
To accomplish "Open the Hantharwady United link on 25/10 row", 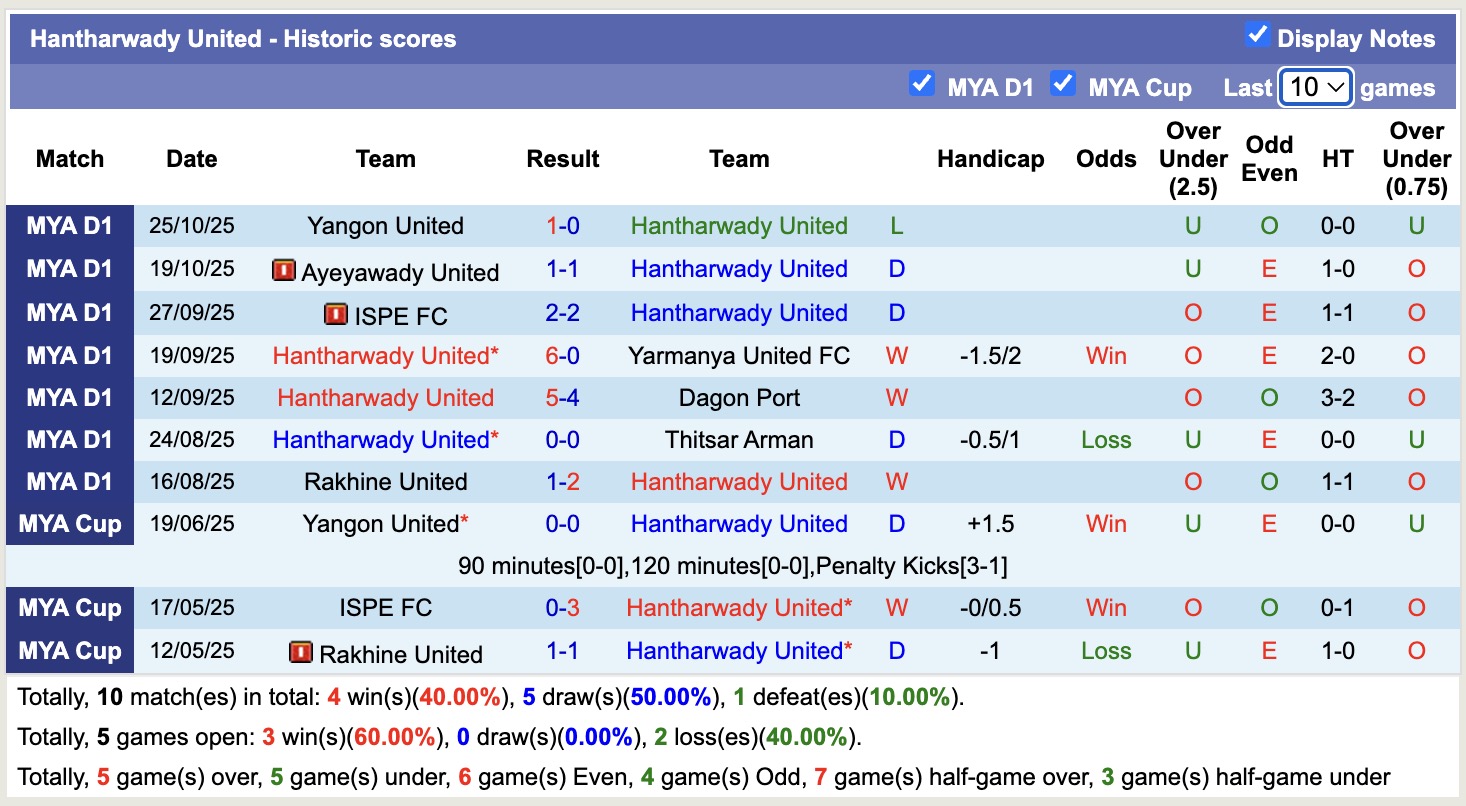I will tap(739, 226).
